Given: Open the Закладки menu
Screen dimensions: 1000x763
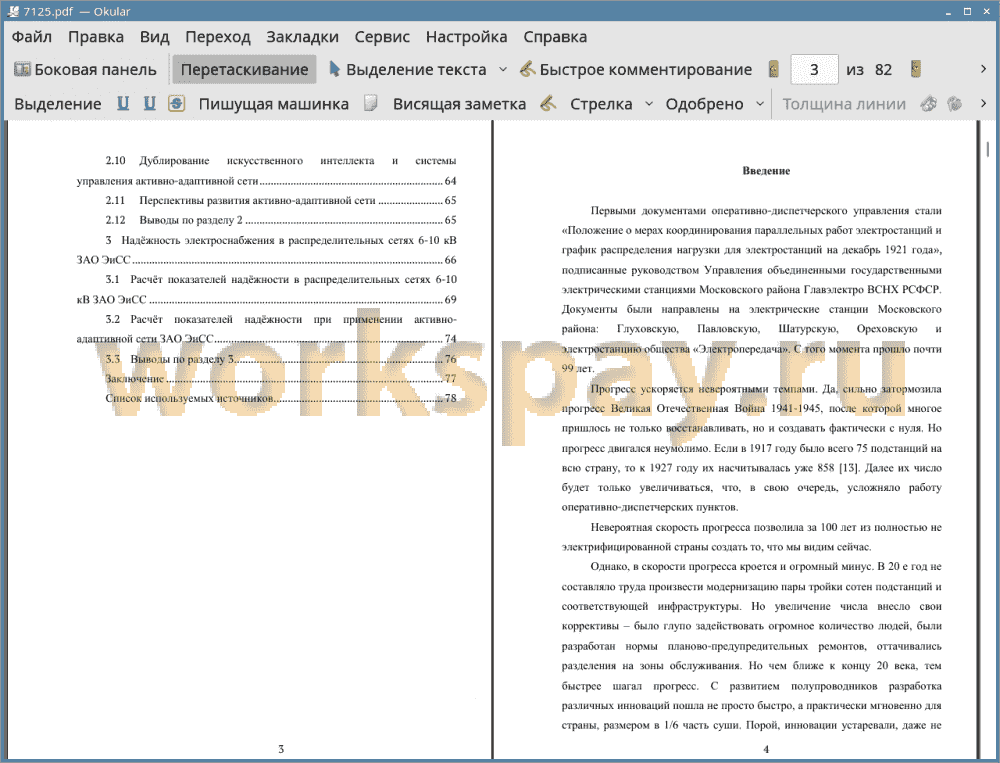Looking at the screenshot, I should pos(302,37).
